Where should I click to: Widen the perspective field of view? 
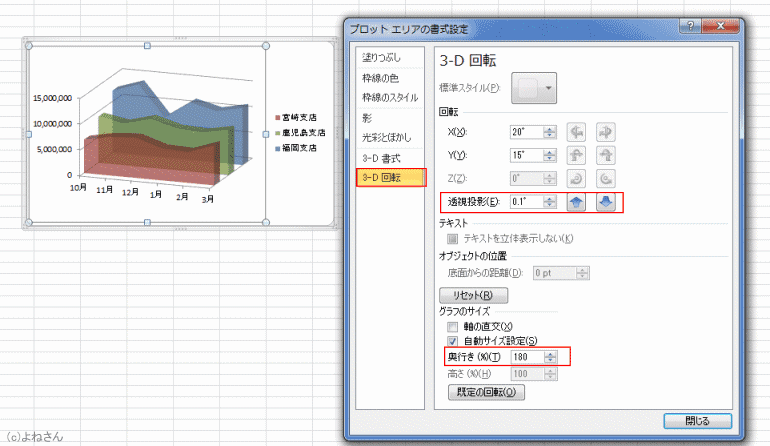(x=605, y=202)
